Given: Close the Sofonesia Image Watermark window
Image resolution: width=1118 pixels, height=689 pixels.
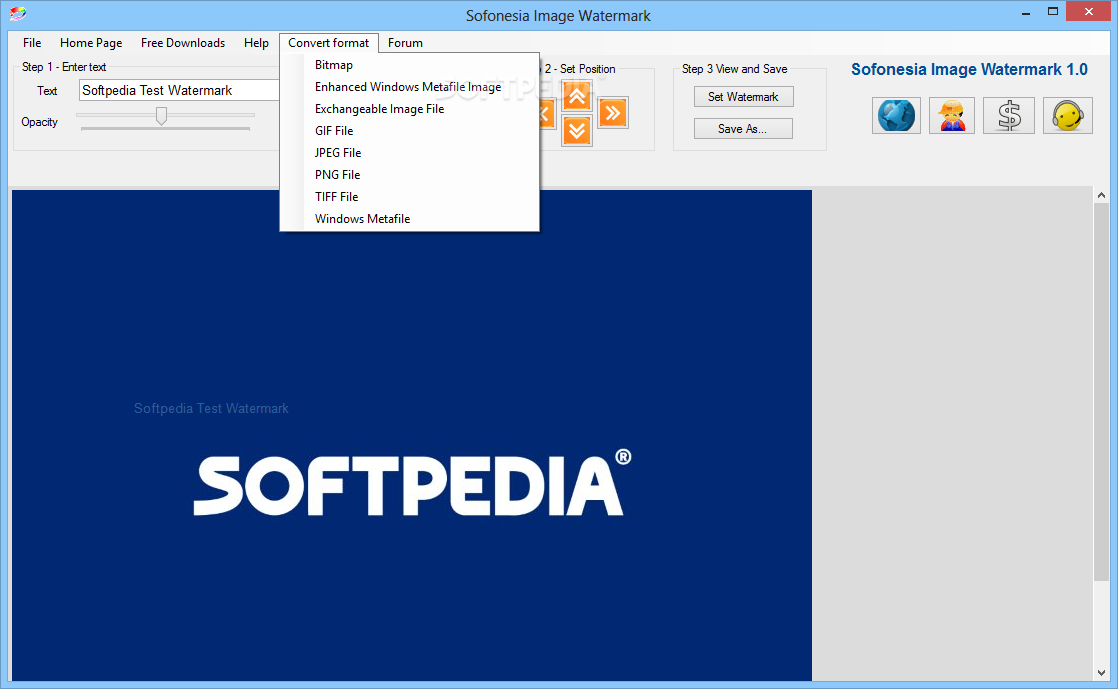Looking at the screenshot, I should pyautogui.click(x=1089, y=11).
